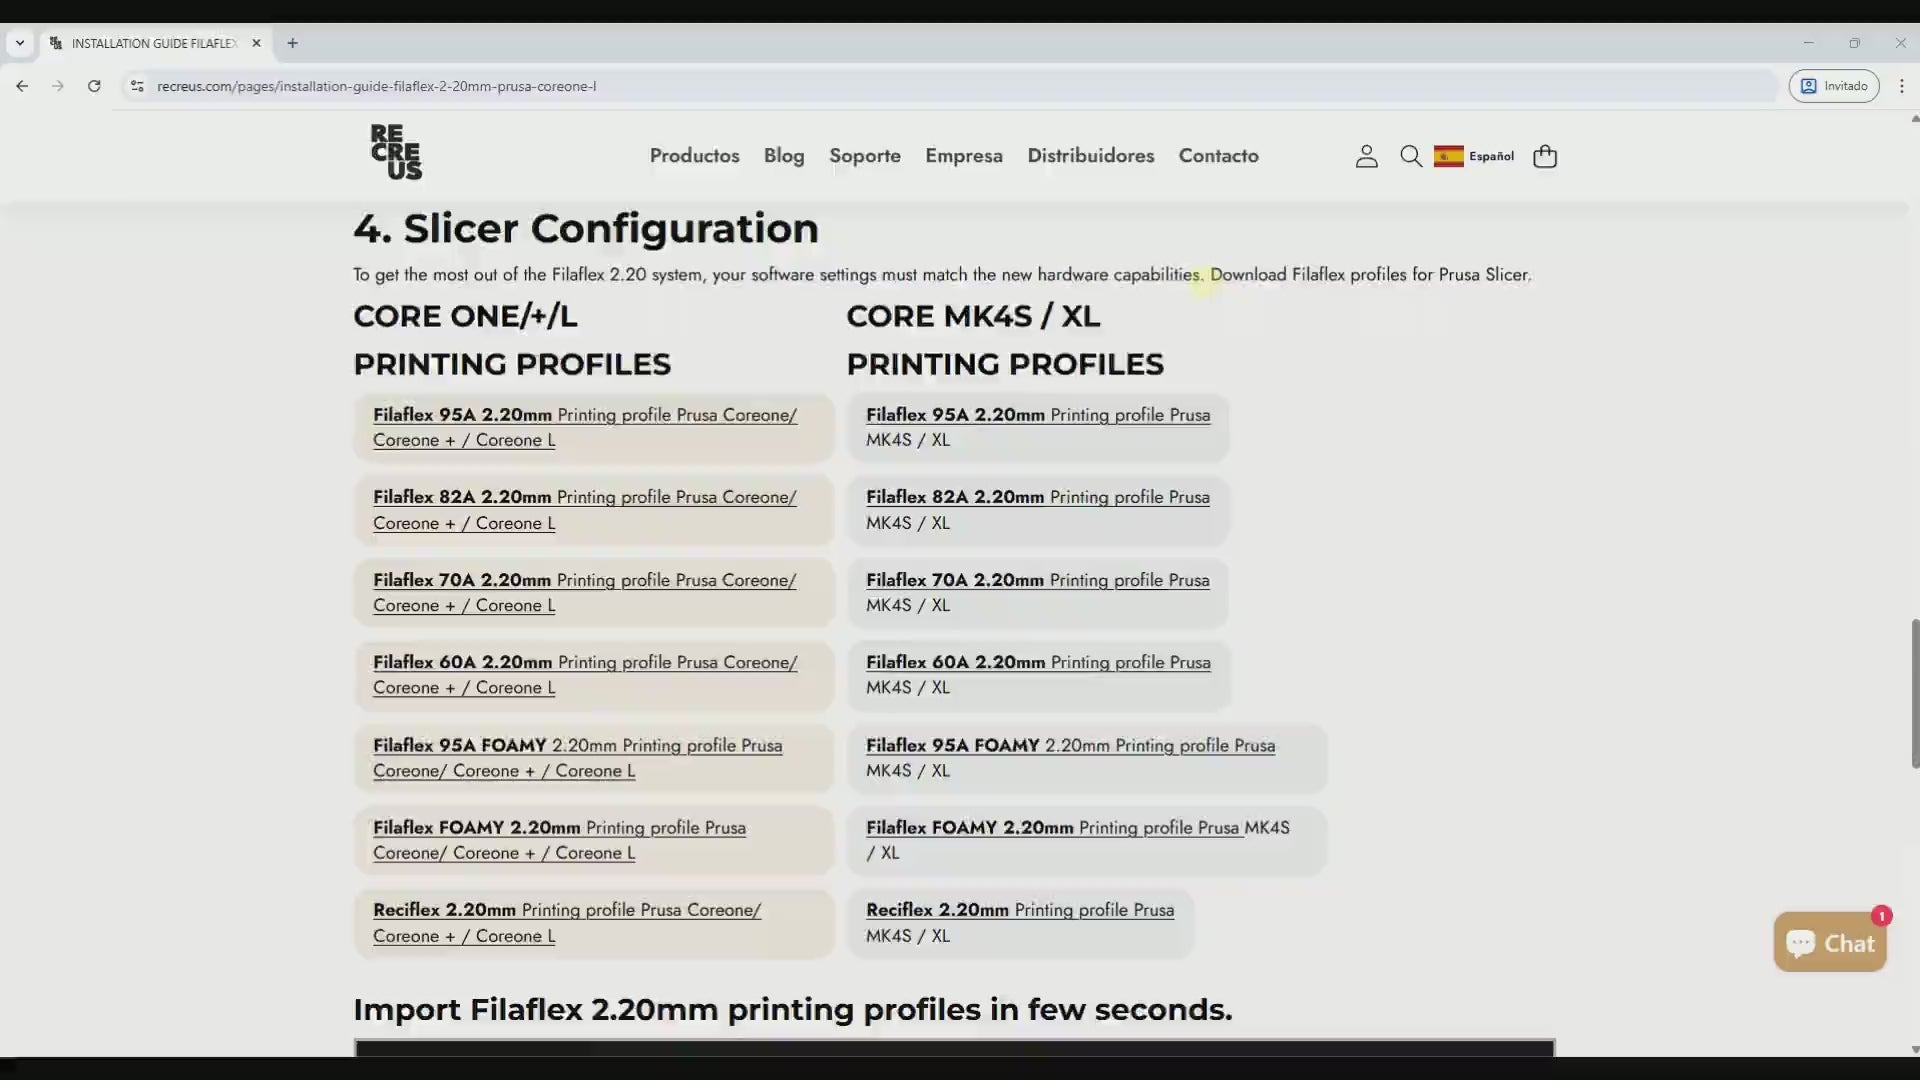Go back with the browser back arrow
Image resolution: width=1920 pixels, height=1080 pixels.
22,86
